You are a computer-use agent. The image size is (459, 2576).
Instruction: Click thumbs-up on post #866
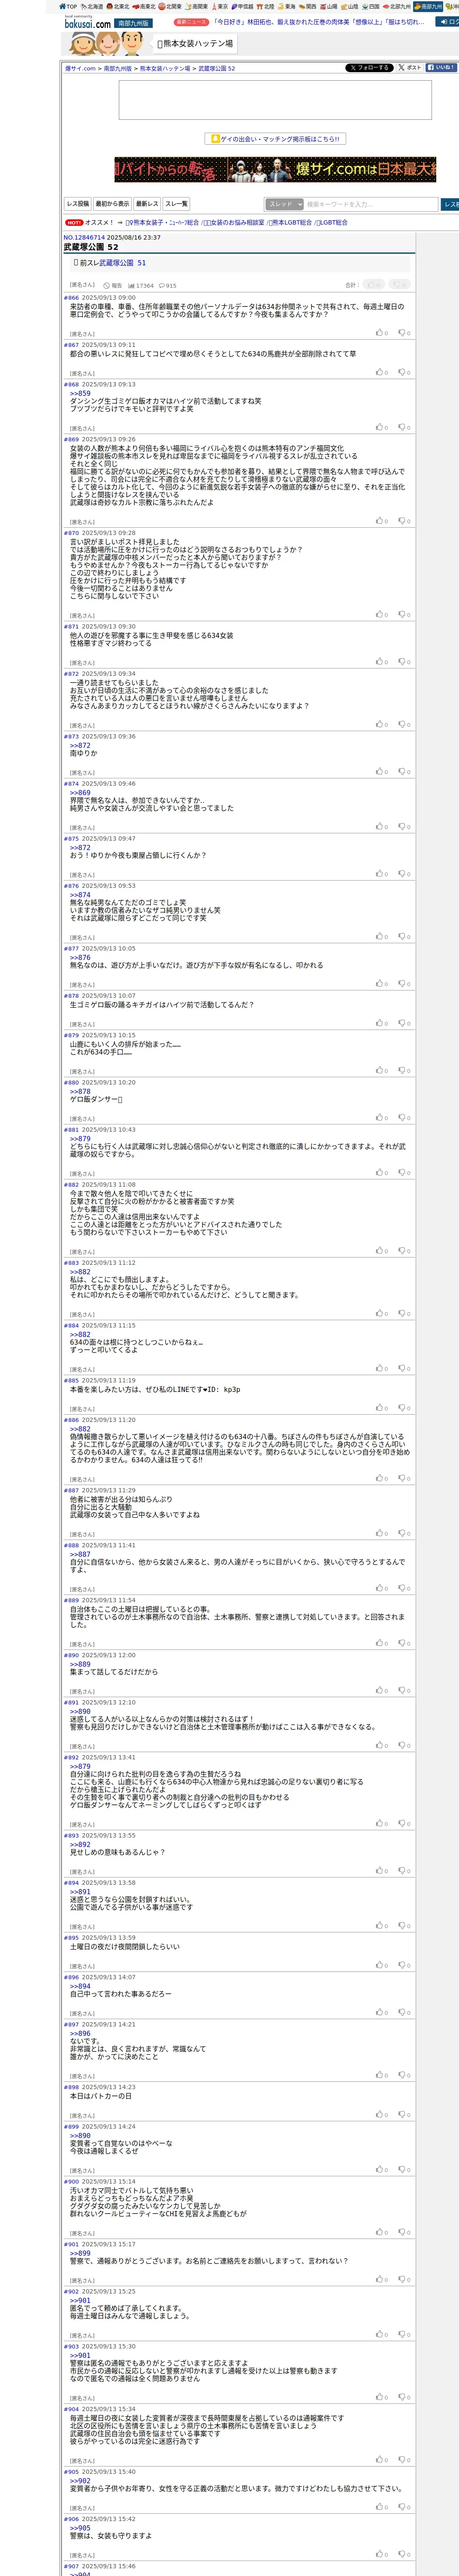point(382,333)
